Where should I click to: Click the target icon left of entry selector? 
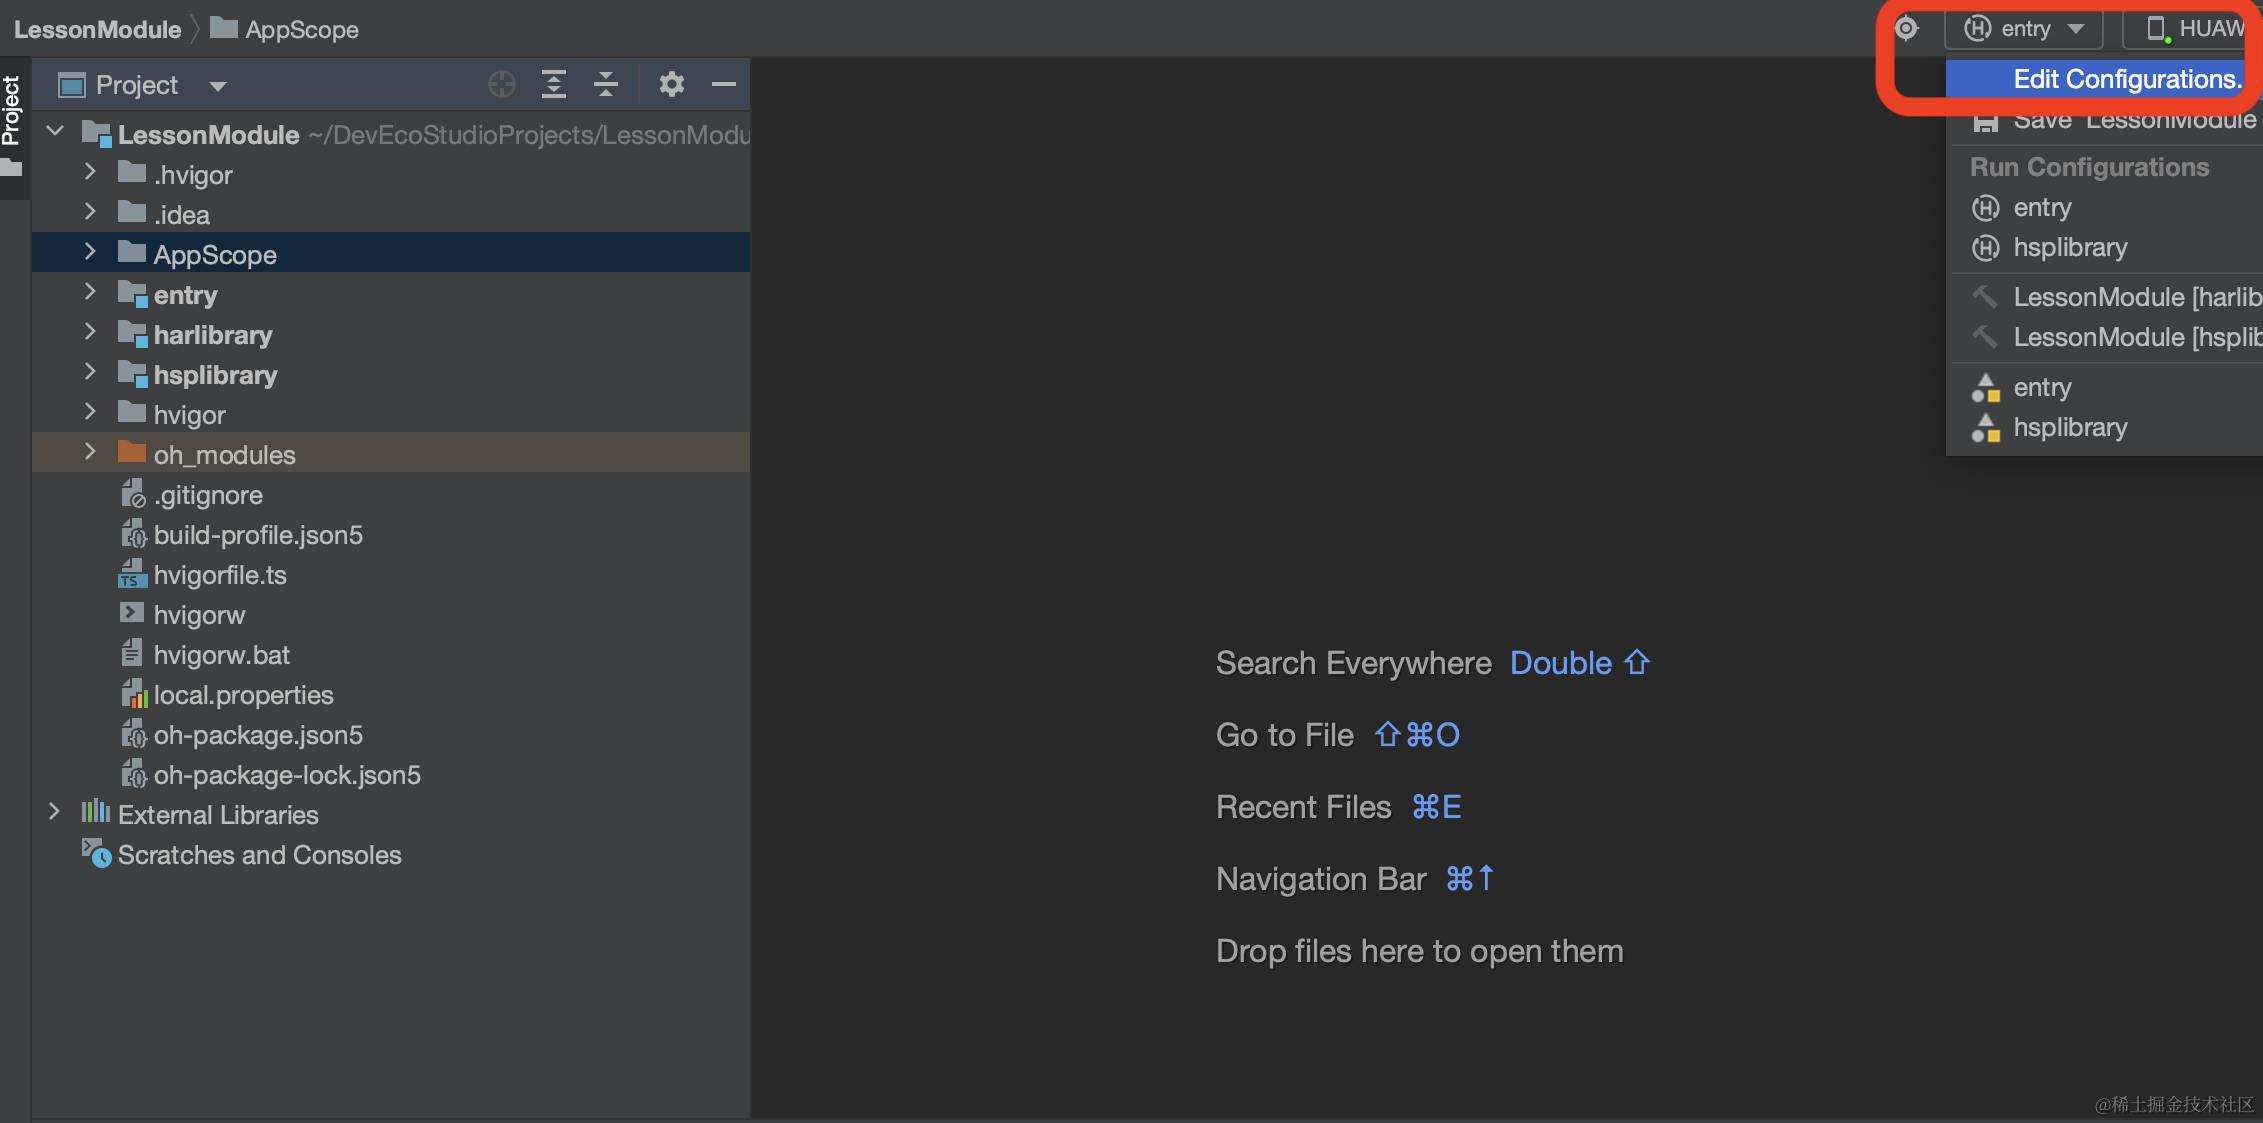[x=1906, y=29]
